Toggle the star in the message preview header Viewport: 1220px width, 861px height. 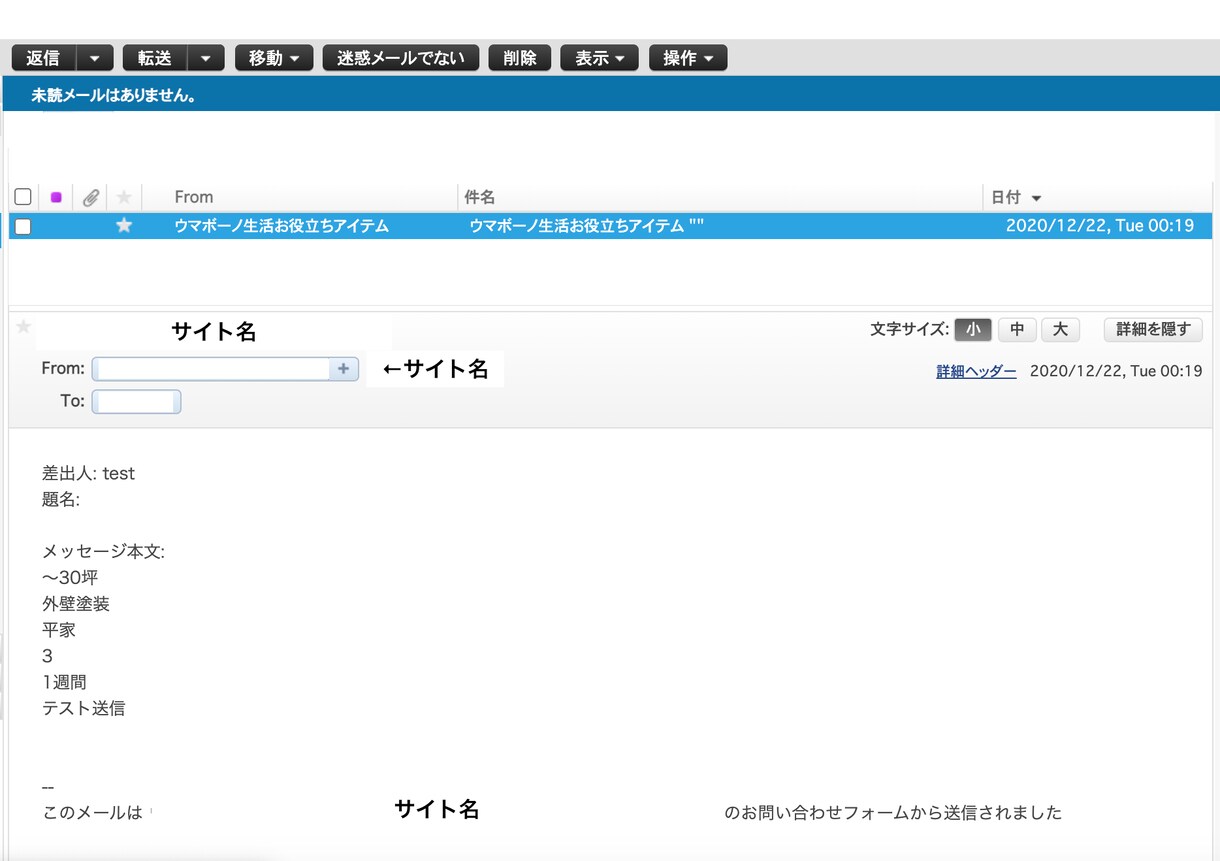click(24, 327)
